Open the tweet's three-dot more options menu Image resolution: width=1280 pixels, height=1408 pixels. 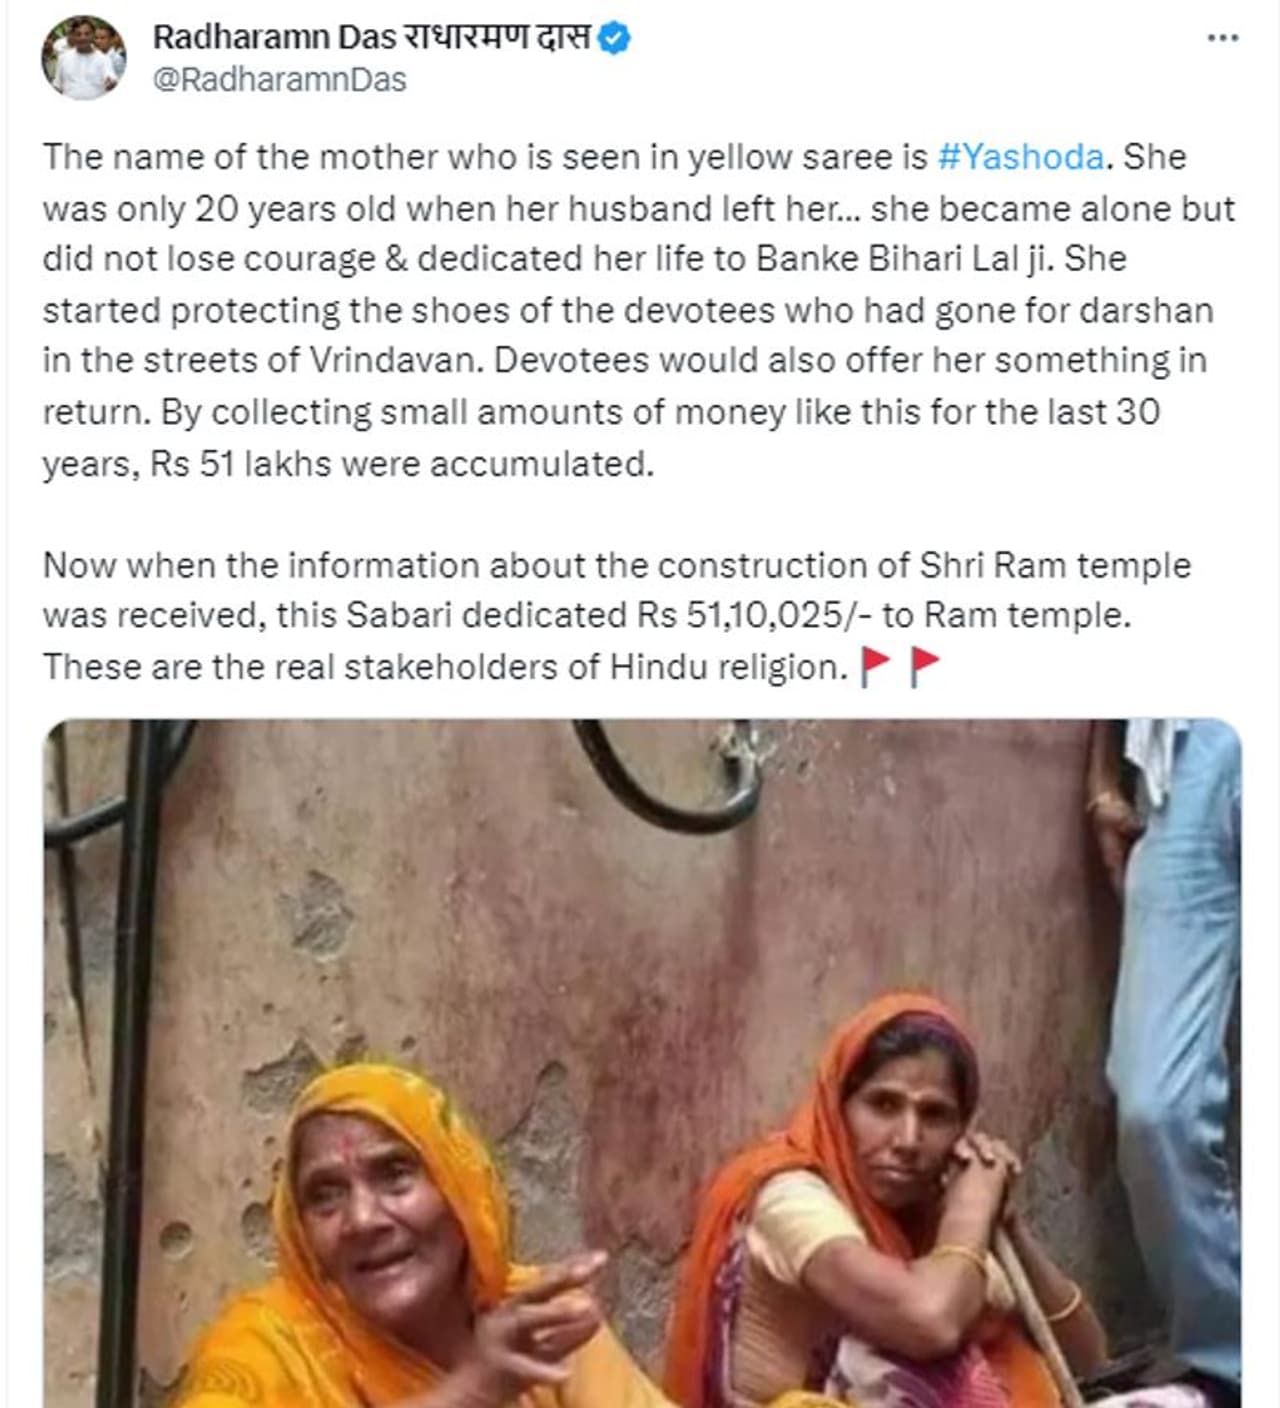(x=1222, y=39)
